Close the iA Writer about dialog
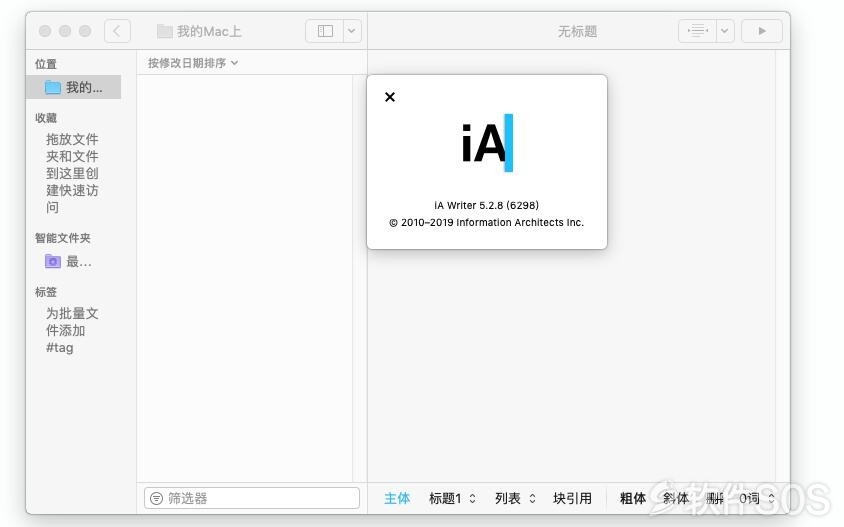844x527 pixels. pyautogui.click(x=390, y=97)
